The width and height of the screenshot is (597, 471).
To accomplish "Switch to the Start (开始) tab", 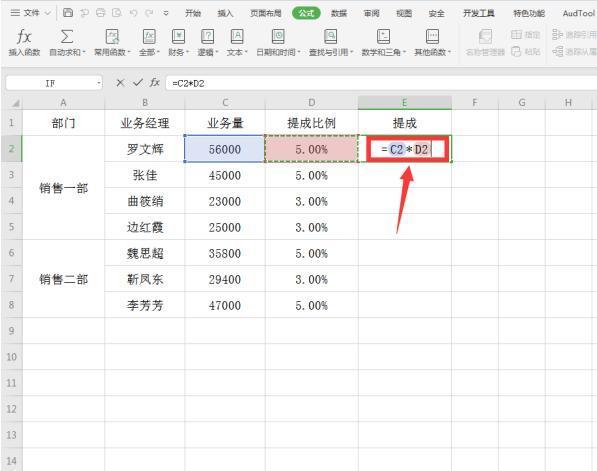I will coord(193,13).
